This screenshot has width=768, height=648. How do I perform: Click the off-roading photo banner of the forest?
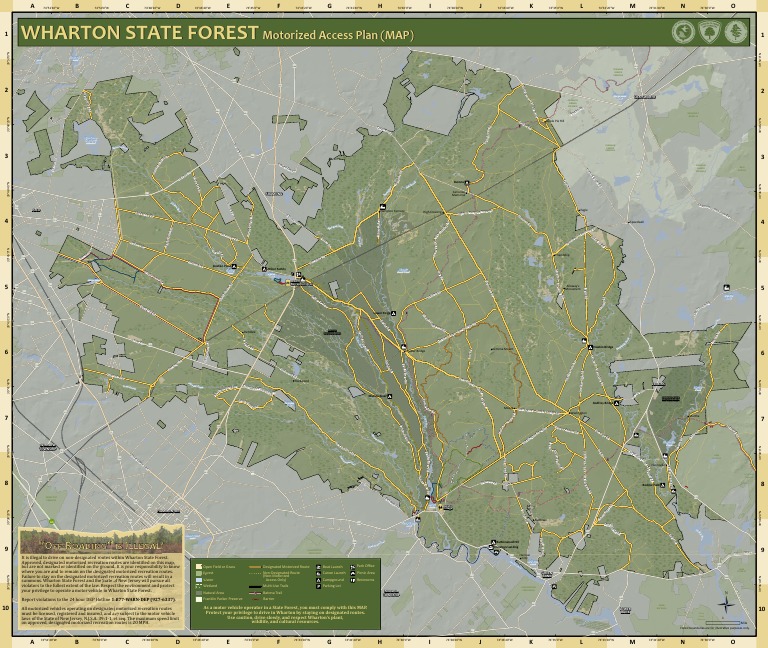click(101, 540)
